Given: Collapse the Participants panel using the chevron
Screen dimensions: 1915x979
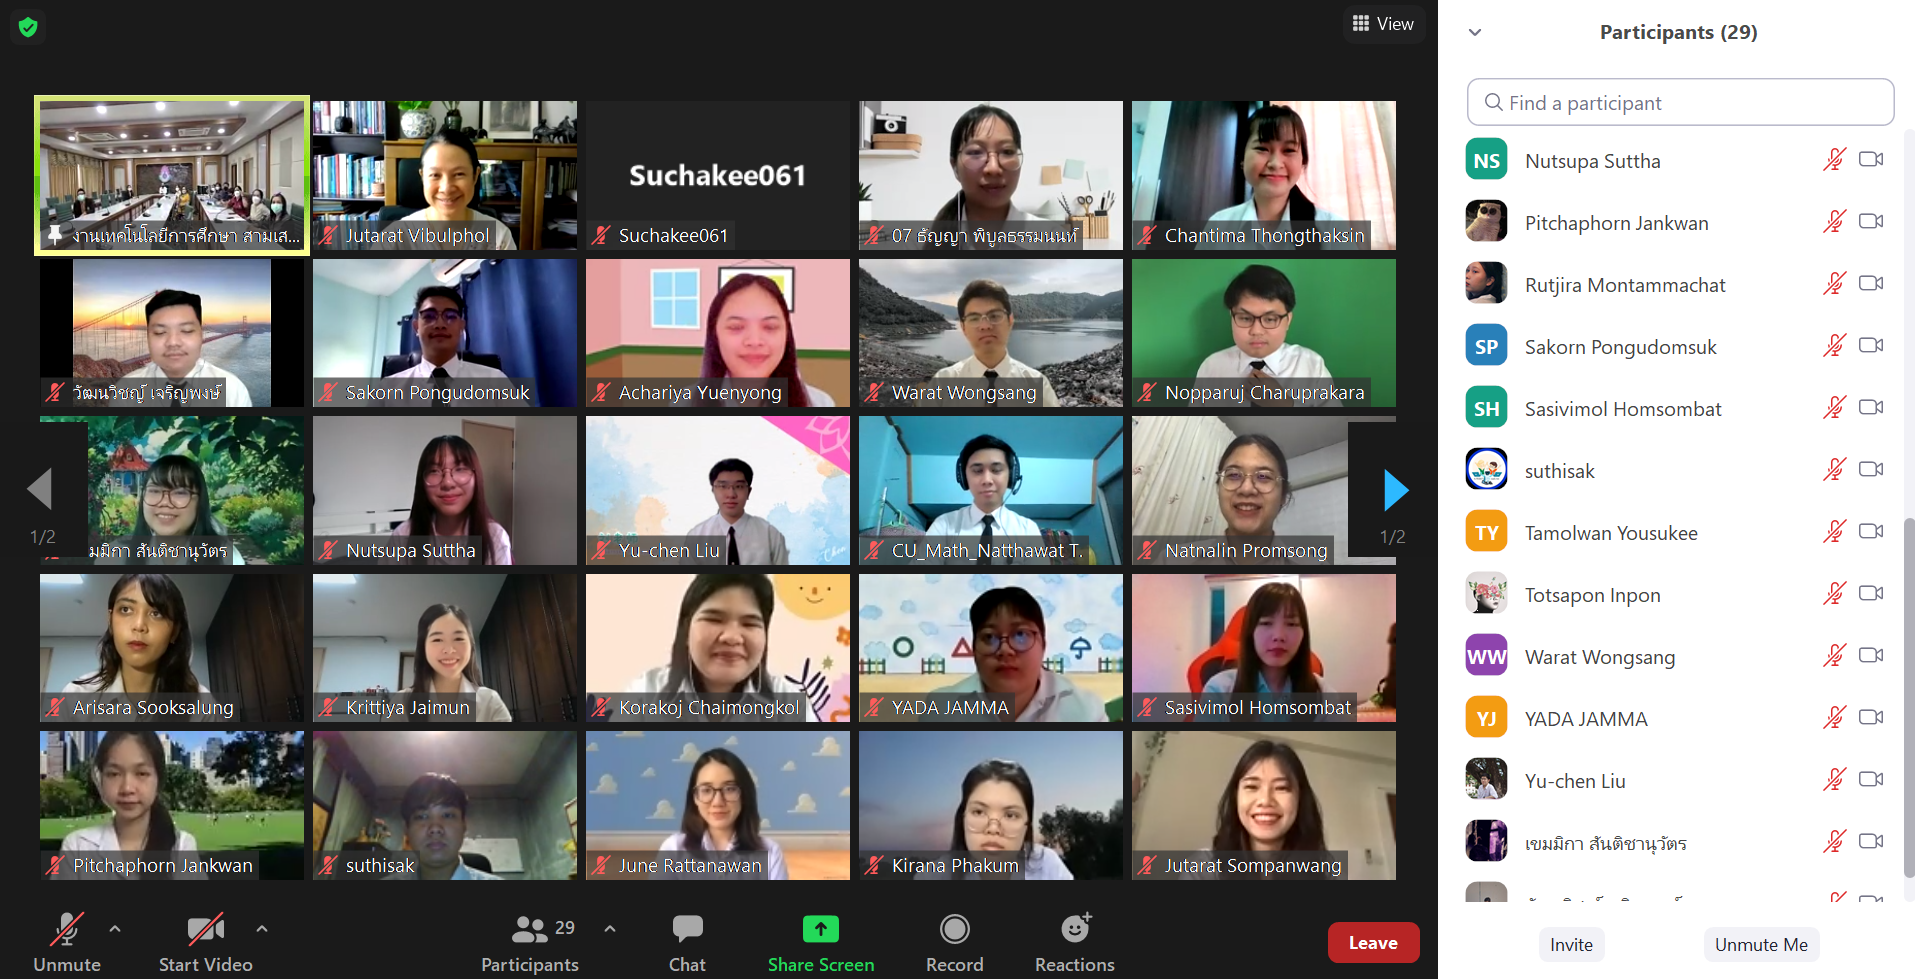Looking at the screenshot, I should (x=1475, y=32).
